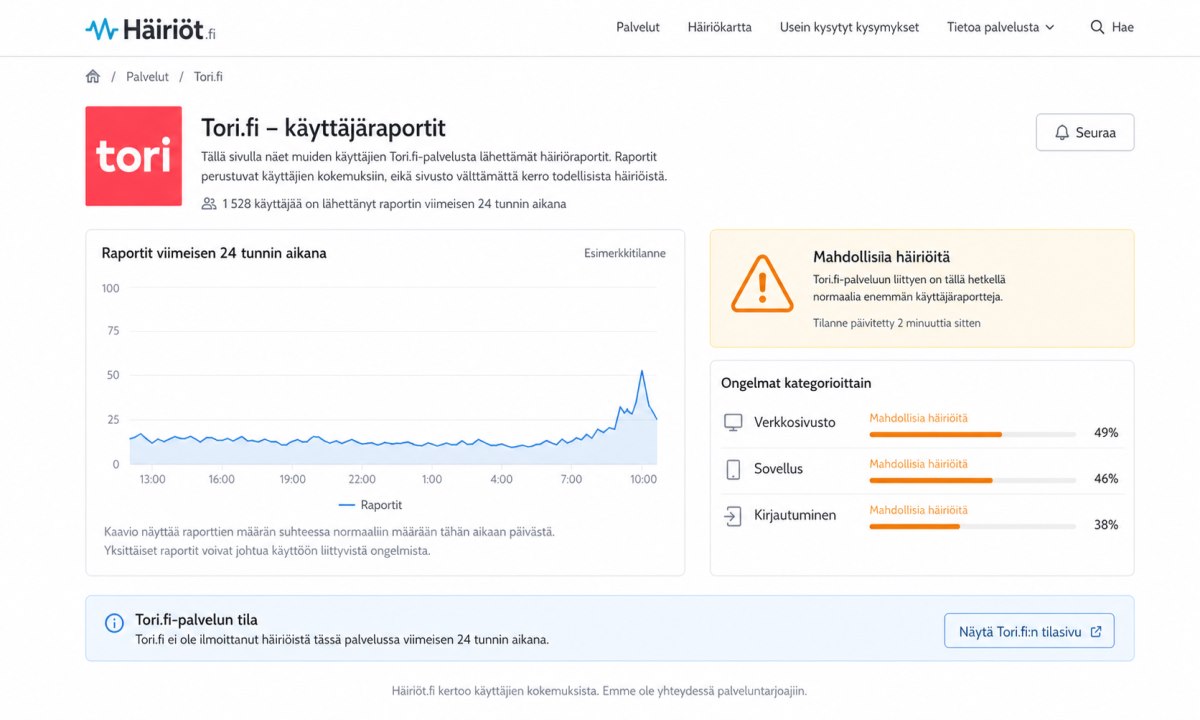This screenshot has height=720, width=1200.
Task: Click the Sovellus category label
Action: coord(779,469)
